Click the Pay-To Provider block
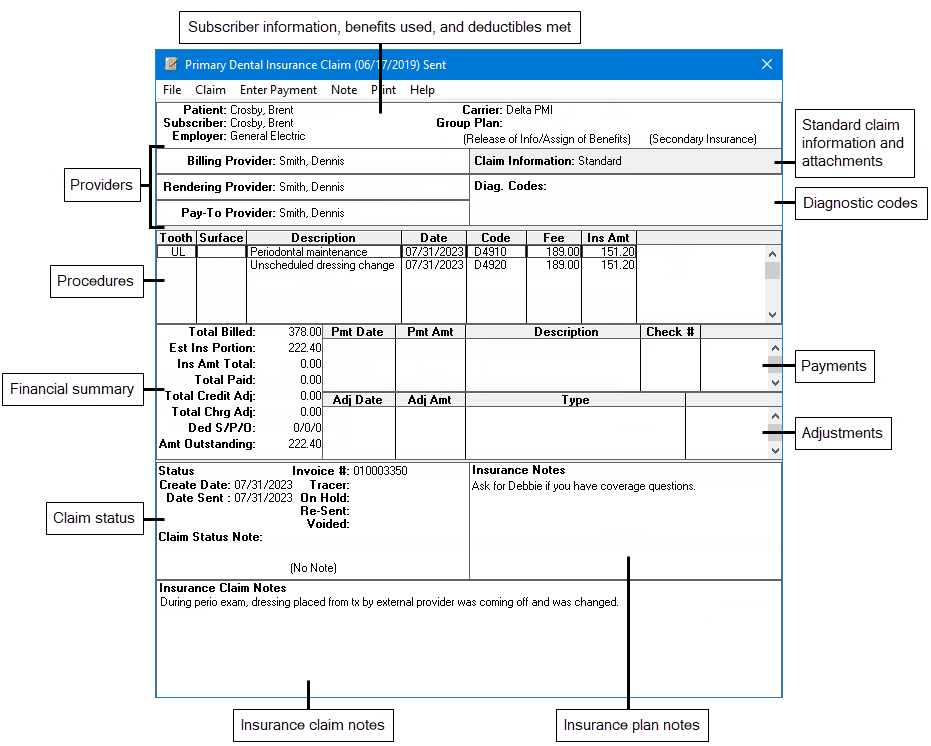This screenshot has height=746, width=931. pyautogui.click(x=312, y=213)
